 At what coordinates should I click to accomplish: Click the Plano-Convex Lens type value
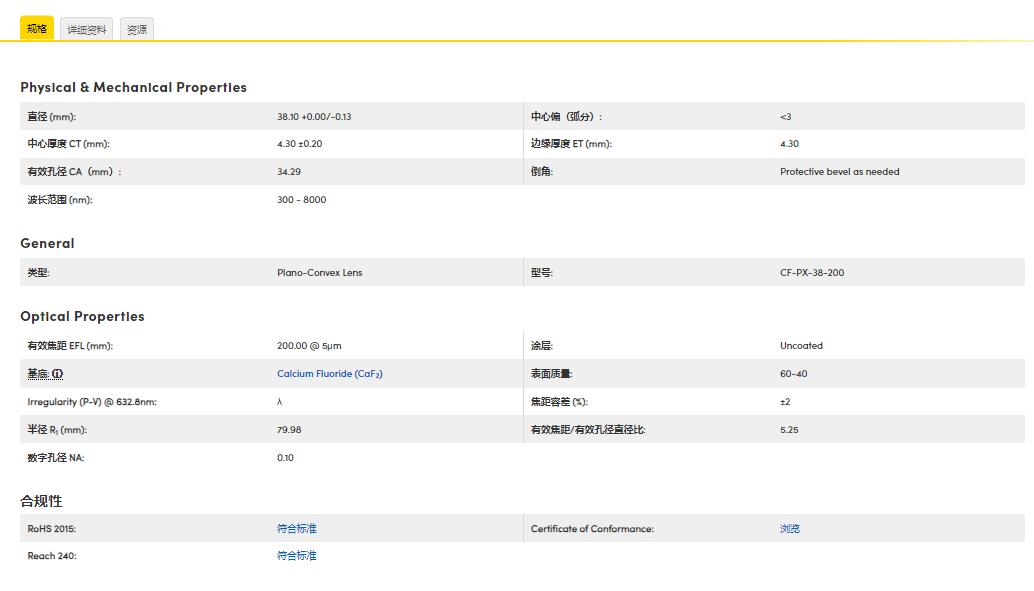[x=318, y=272]
